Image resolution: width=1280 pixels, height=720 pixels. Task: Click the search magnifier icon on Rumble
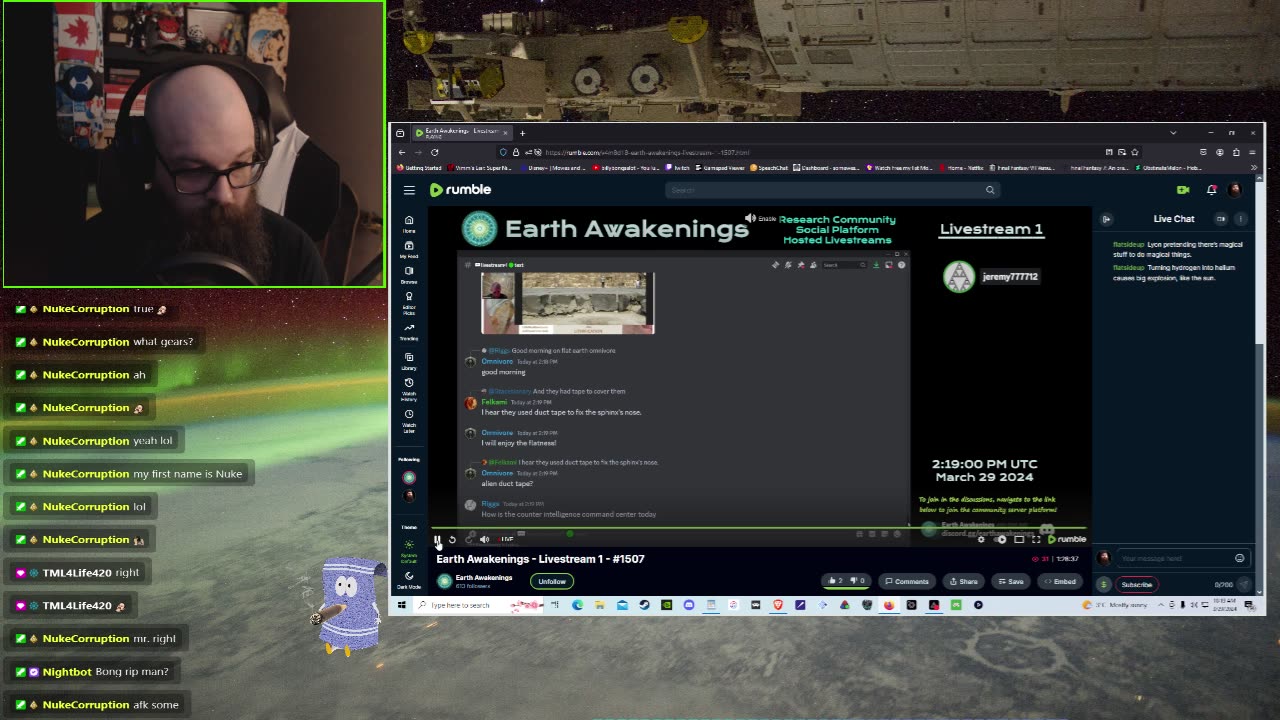point(990,190)
